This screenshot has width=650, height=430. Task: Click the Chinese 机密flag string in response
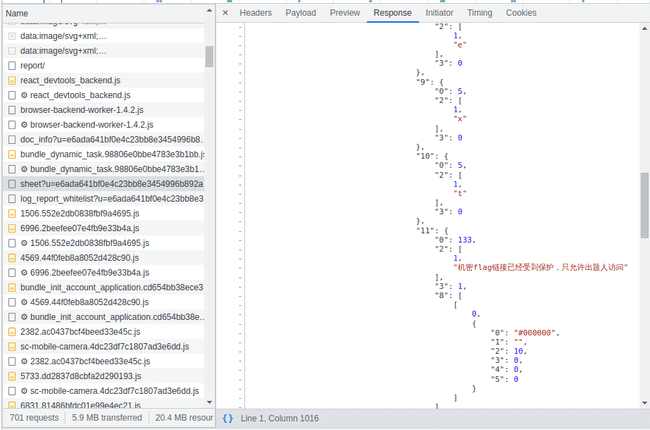click(541, 267)
